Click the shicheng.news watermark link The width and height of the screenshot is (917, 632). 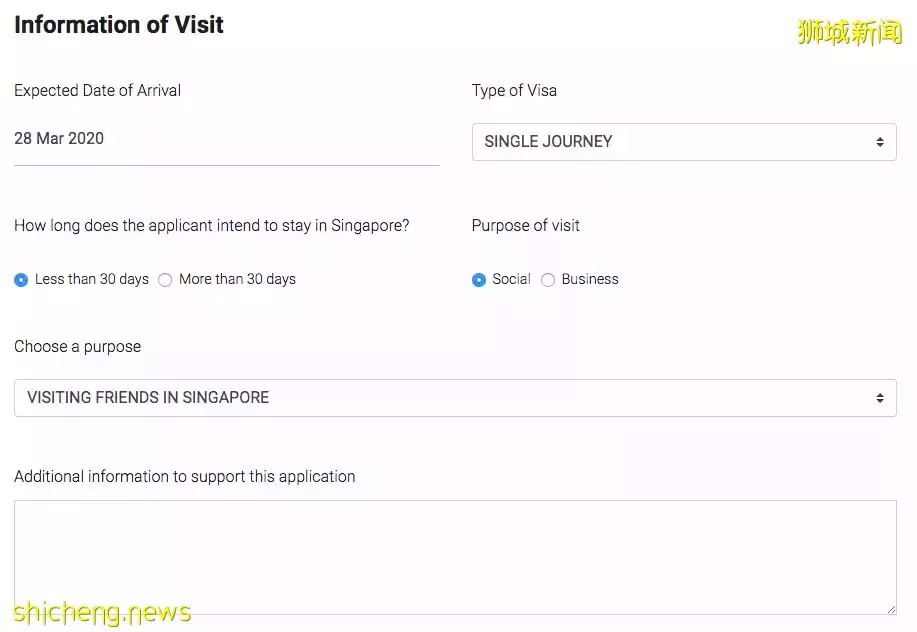point(102,611)
